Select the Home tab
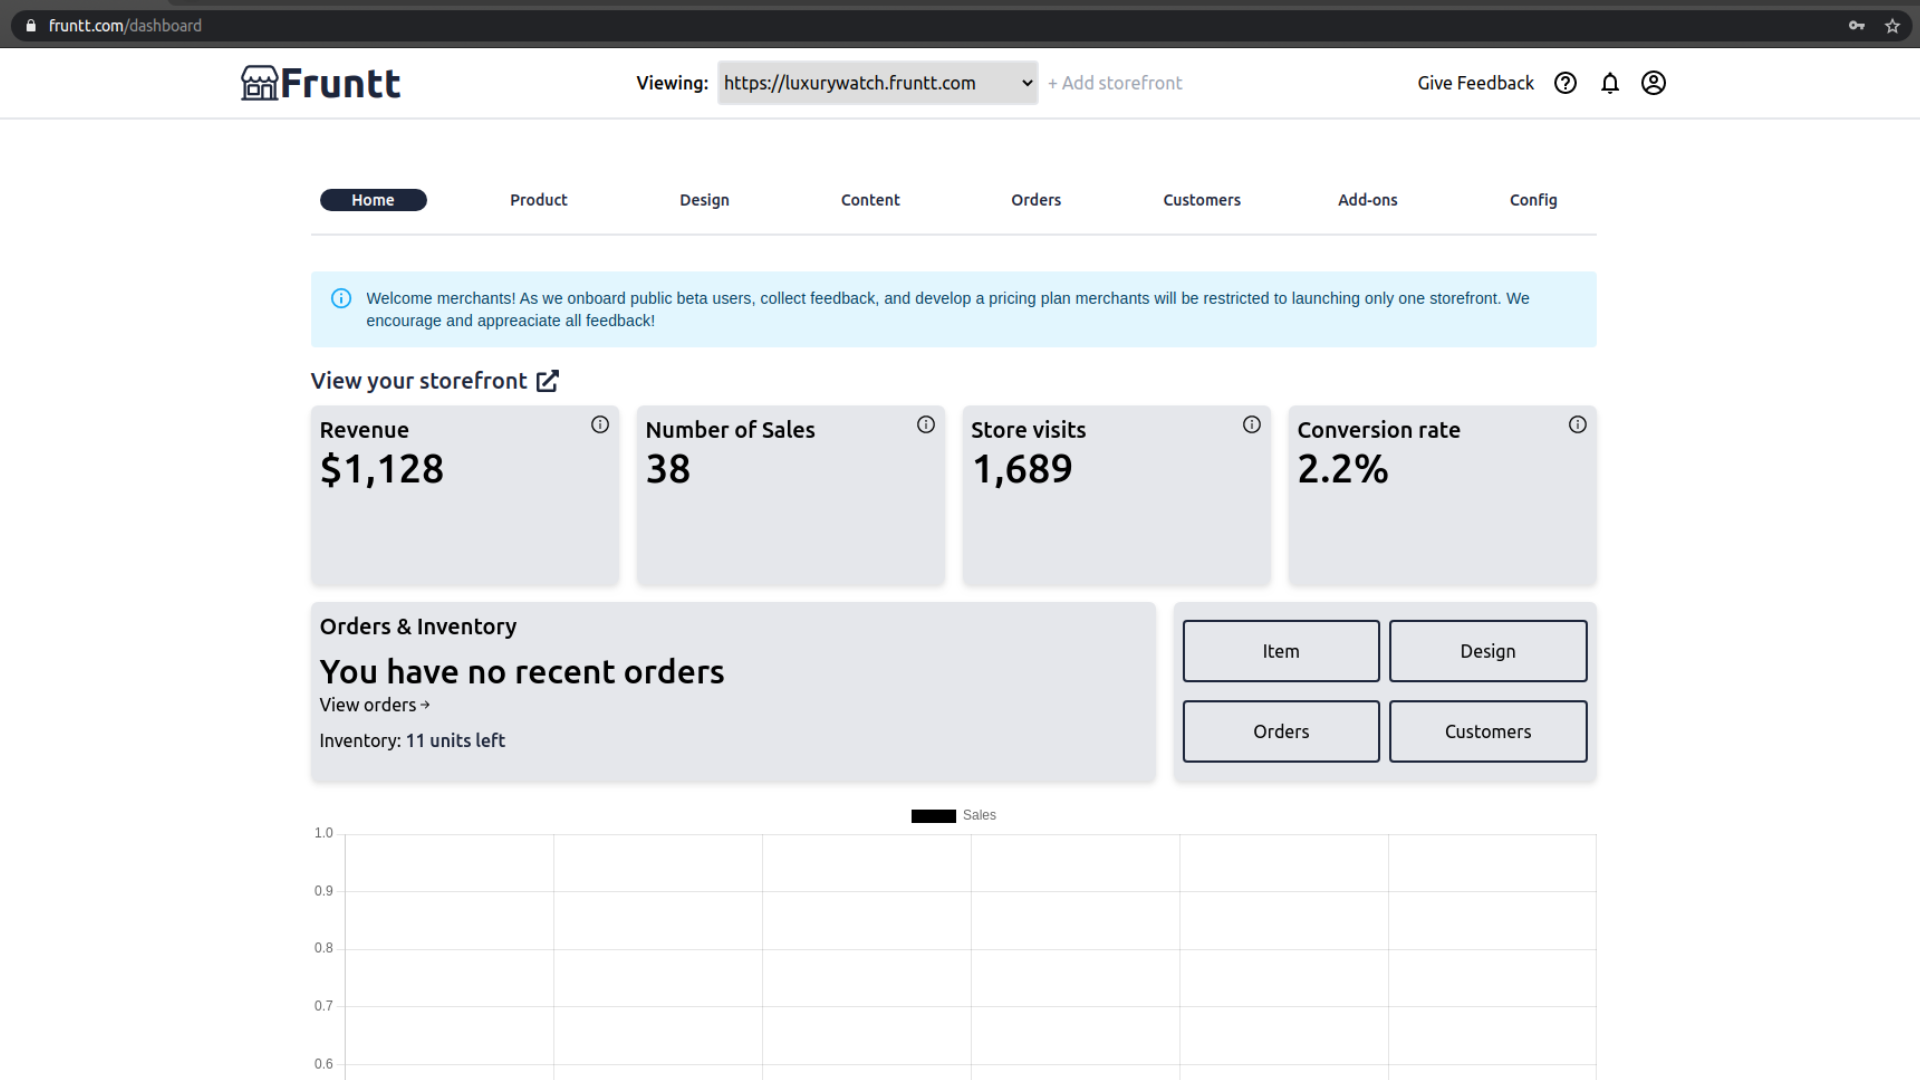This screenshot has width=1920, height=1080. (373, 200)
